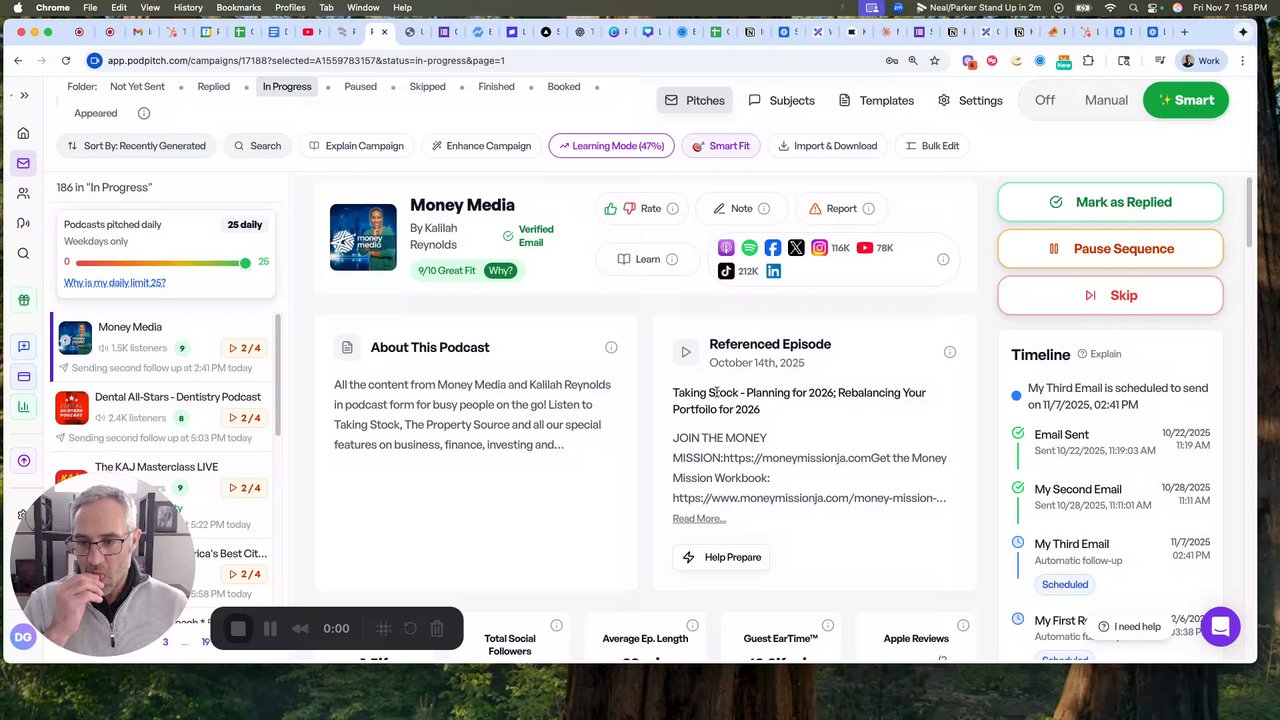Expand the Timeline Explain option

[x=1099, y=354]
